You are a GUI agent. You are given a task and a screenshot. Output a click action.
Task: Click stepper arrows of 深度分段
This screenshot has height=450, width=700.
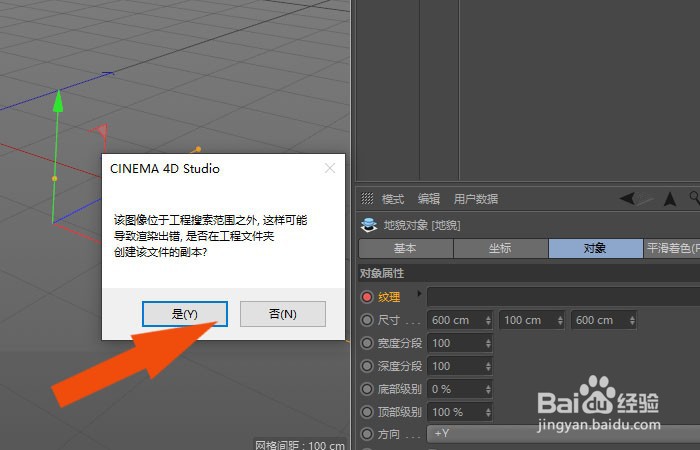click(488, 366)
